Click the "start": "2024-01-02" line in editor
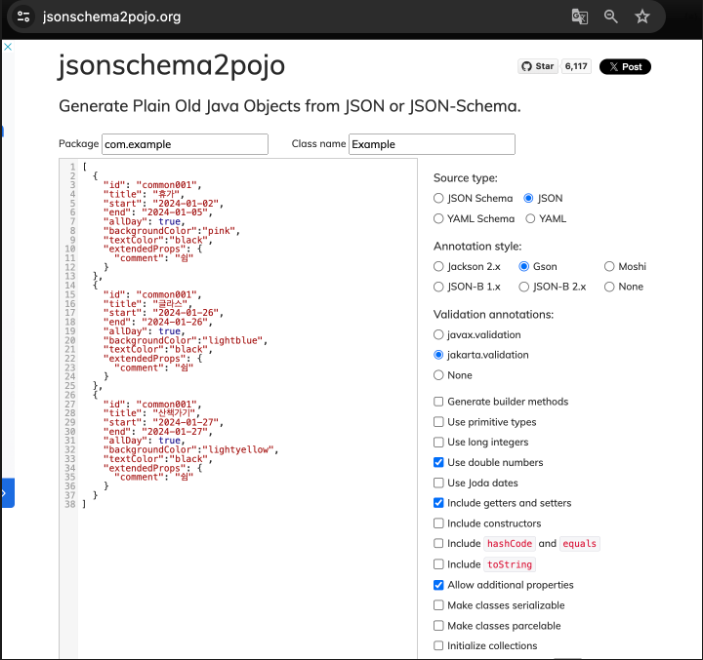This screenshot has height=660, width=703. tap(163, 203)
